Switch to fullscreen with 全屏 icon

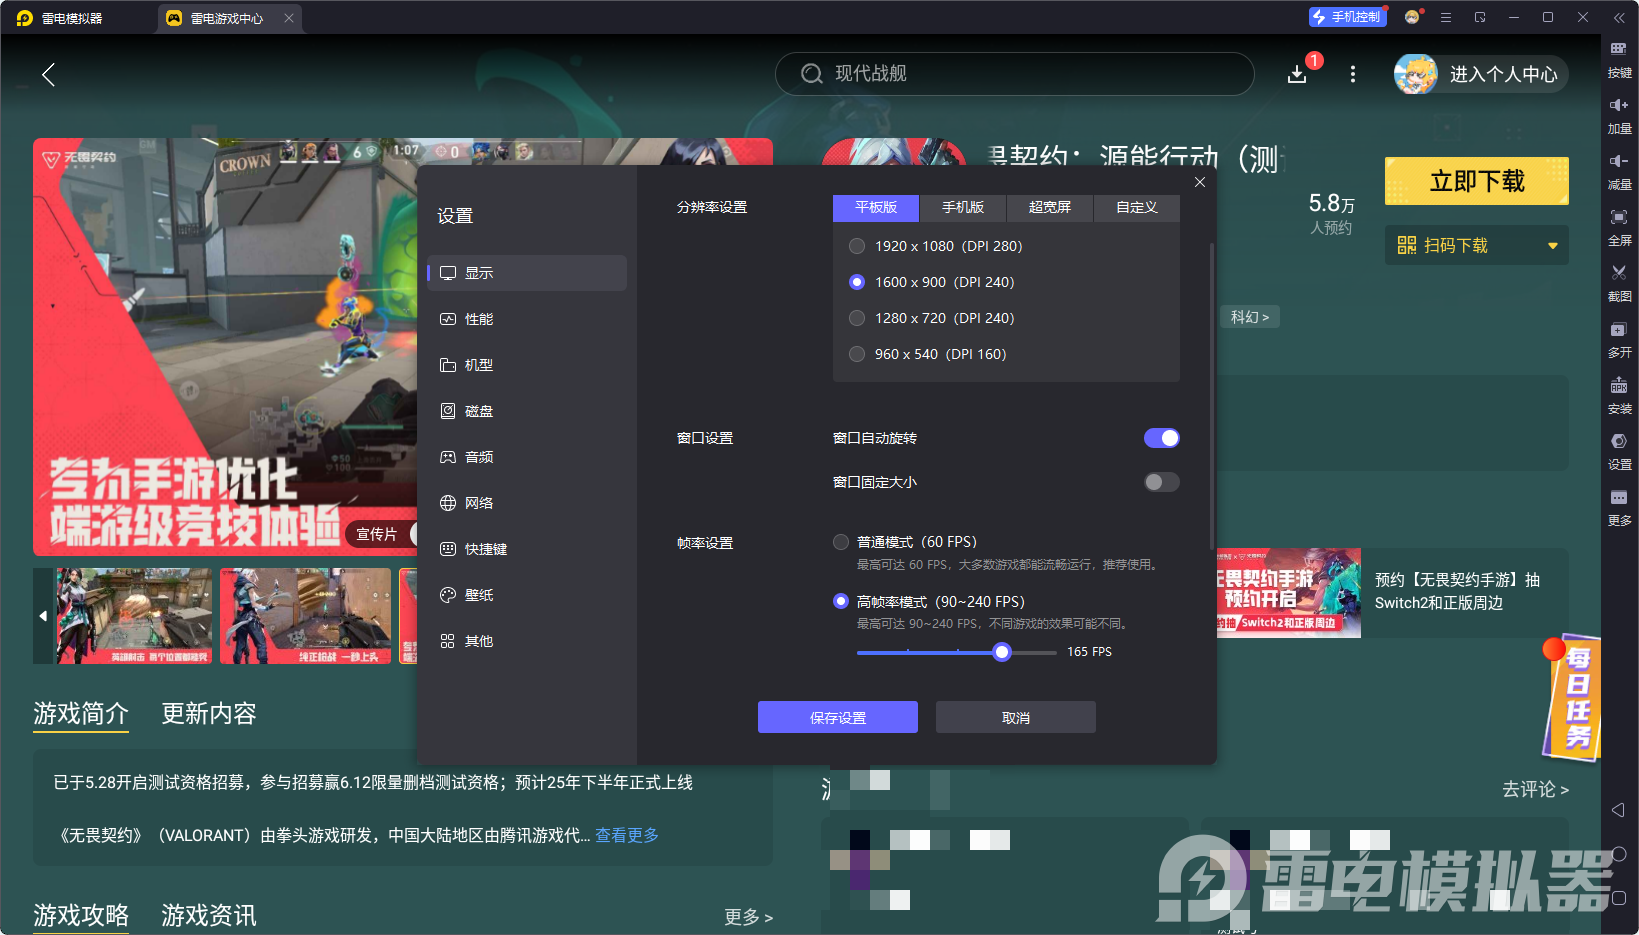click(1620, 228)
